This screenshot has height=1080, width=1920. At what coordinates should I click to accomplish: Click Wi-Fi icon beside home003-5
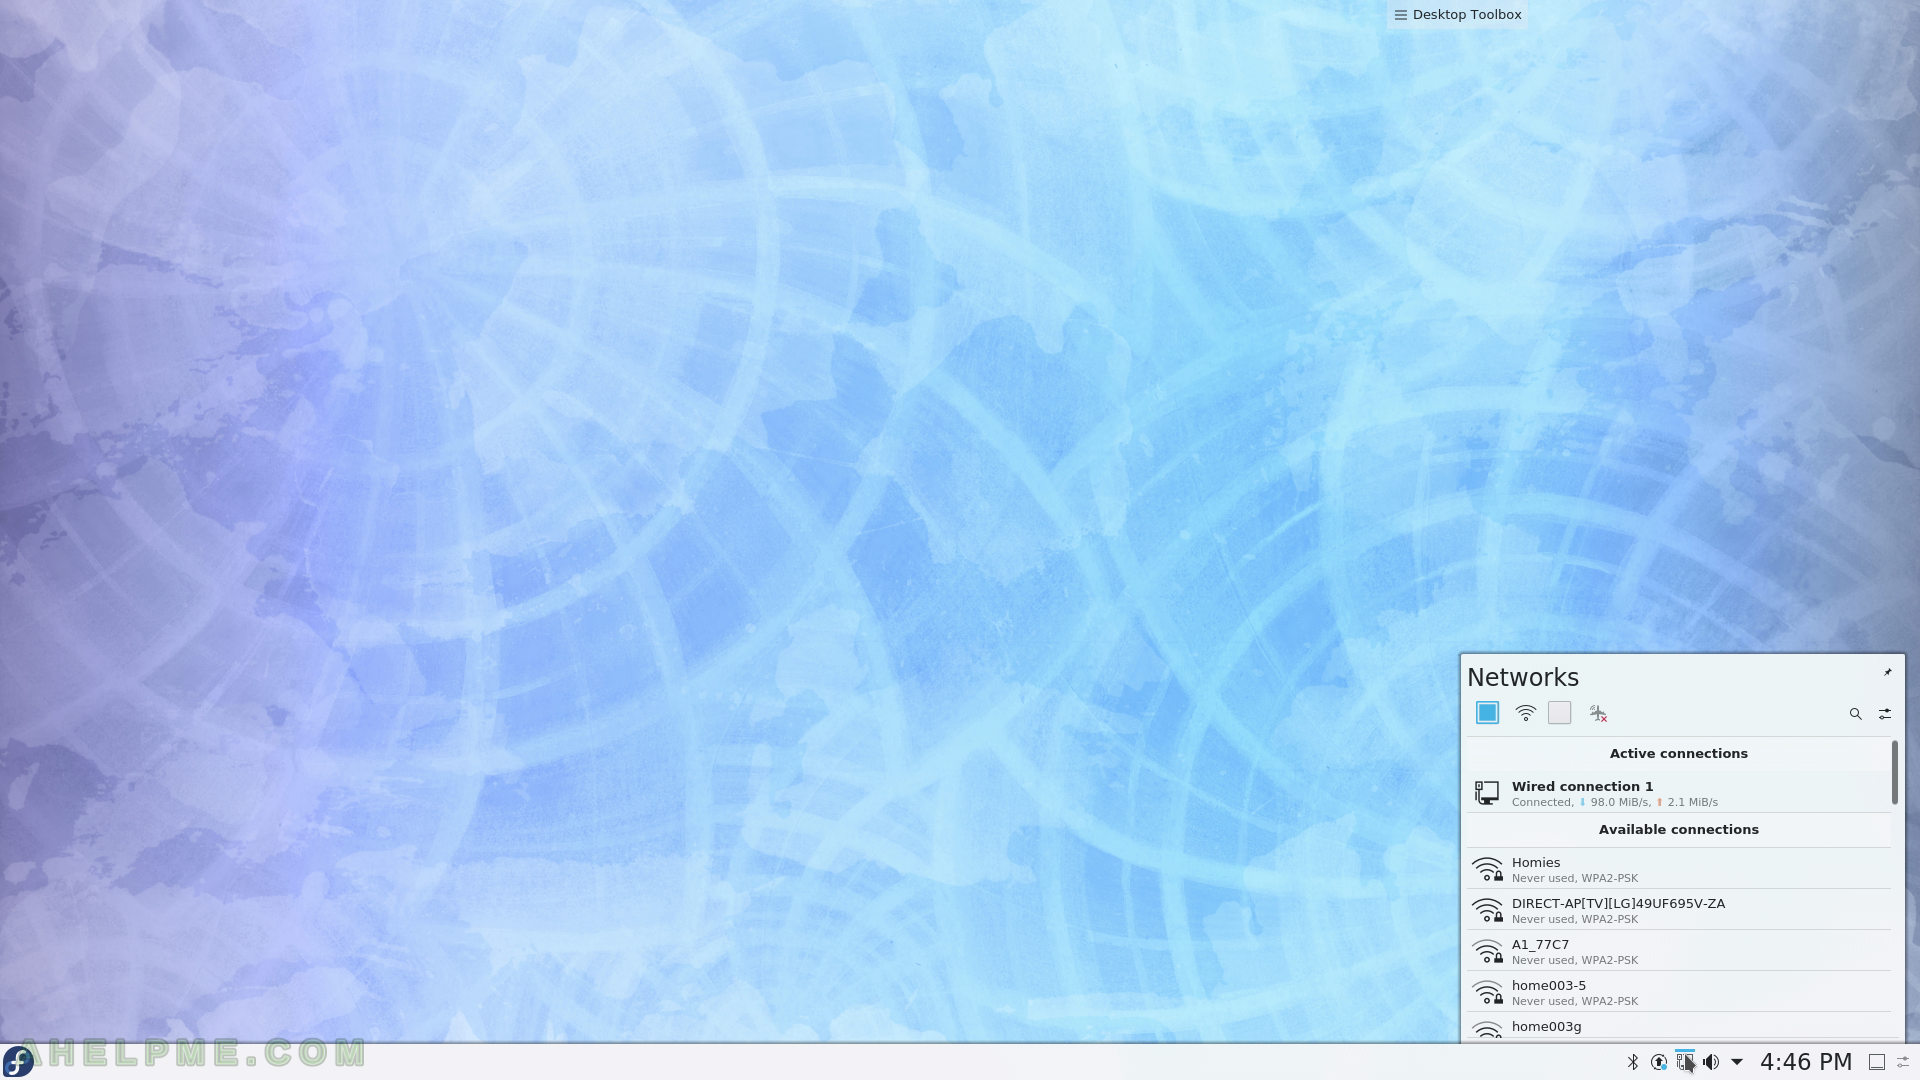click(x=1488, y=992)
